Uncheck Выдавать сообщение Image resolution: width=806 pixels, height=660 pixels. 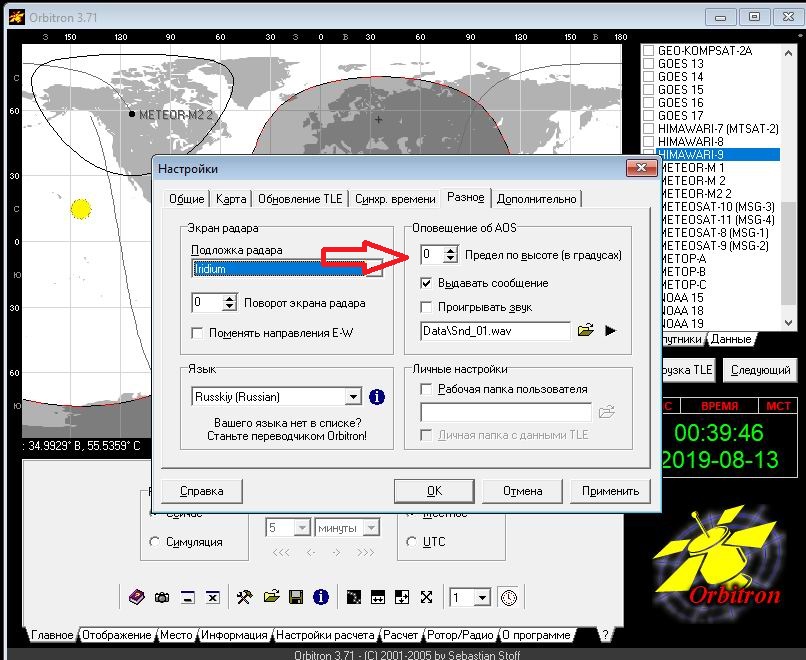(426, 283)
